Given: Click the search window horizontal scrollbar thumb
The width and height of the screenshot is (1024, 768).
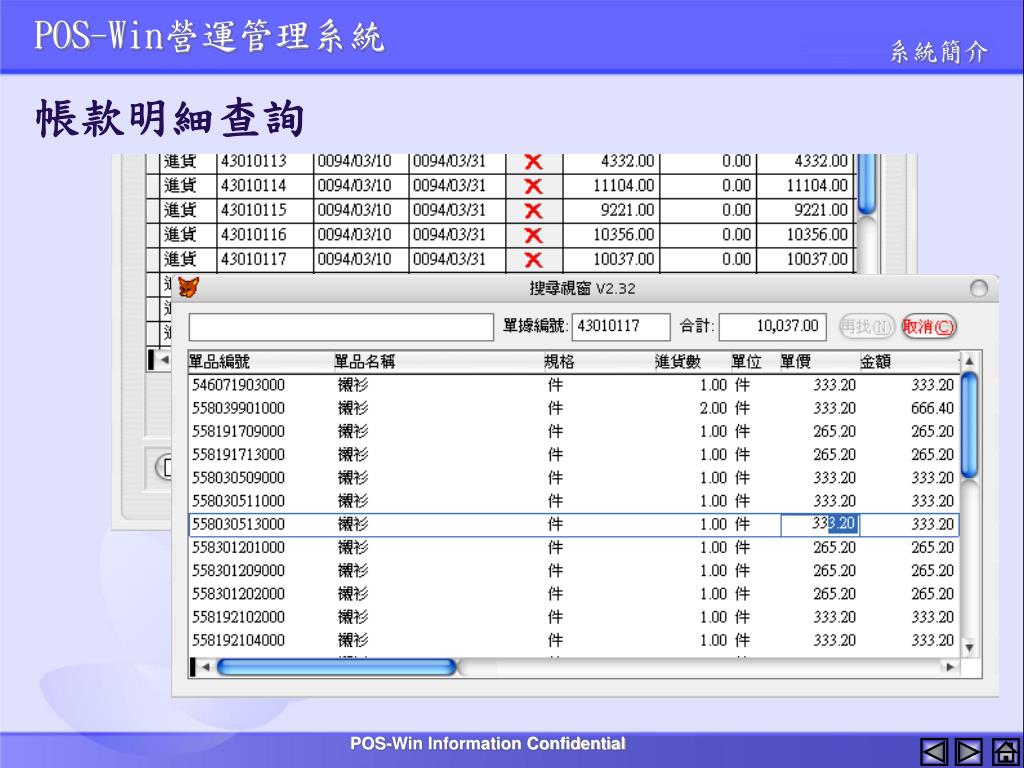Looking at the screenshot, I should (336, 667).
